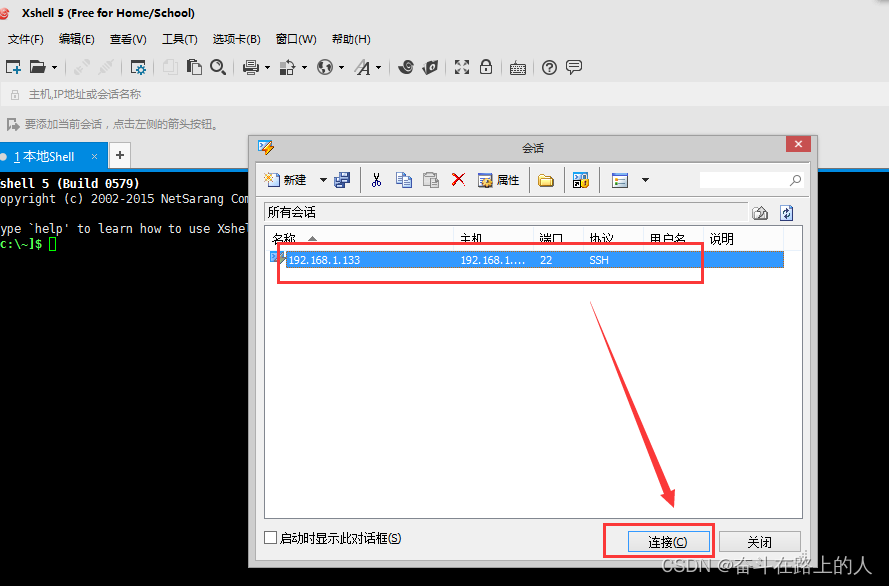Image resolution: width=889 pixels, height=586 pixels.
Task: Open Properties (属性) in Sessions dialog
Action: 498,180
